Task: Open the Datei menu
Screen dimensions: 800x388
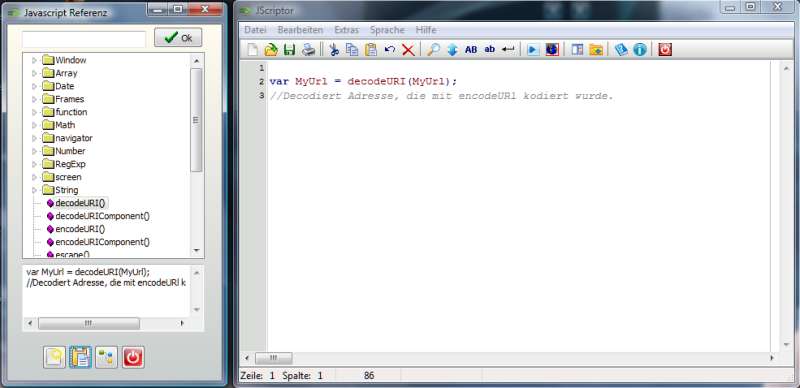Action: [255, 30]
